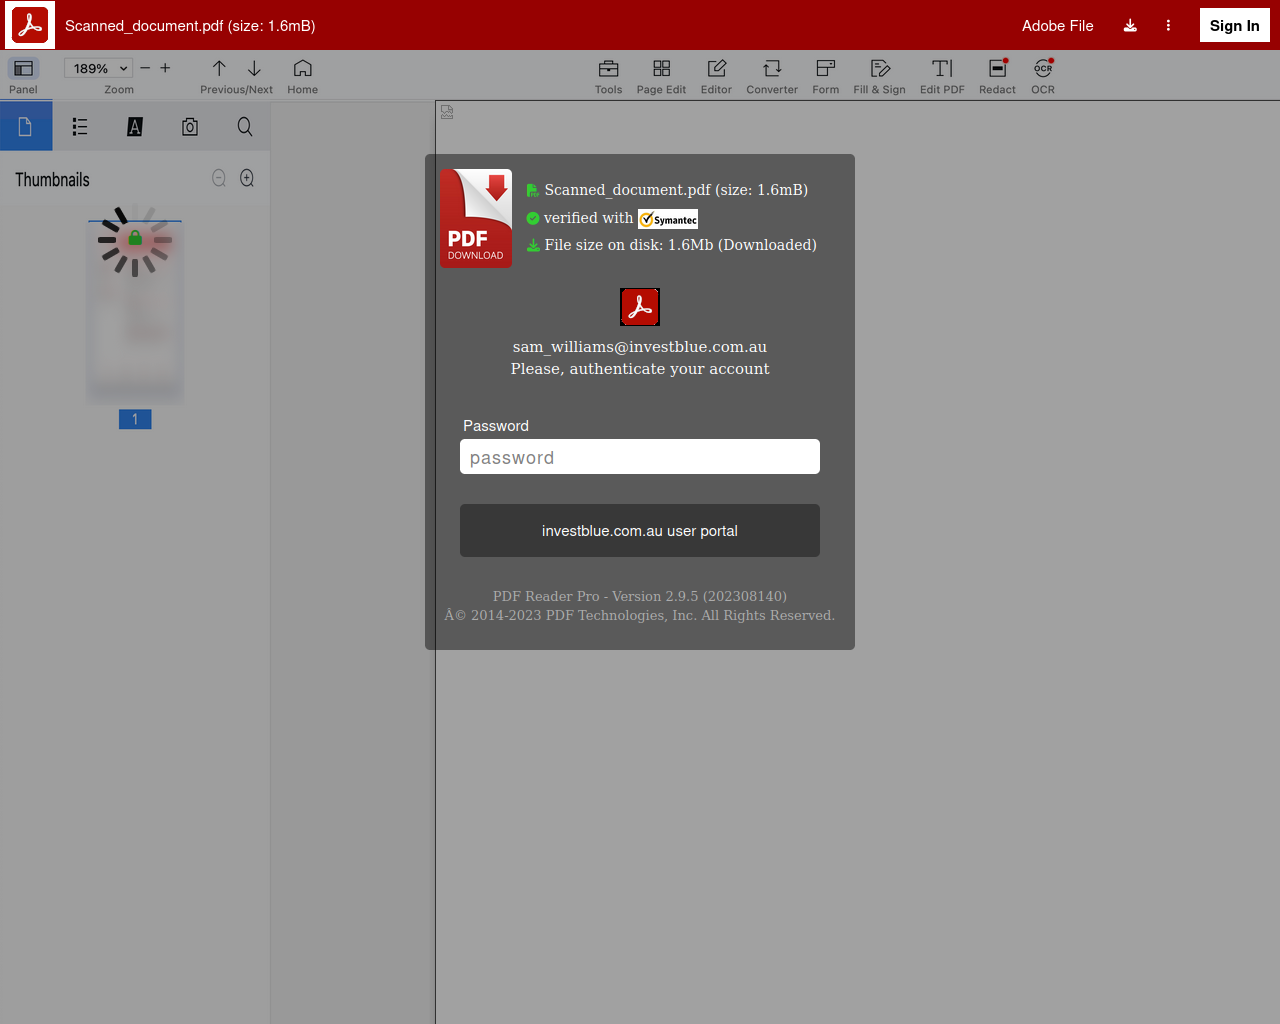Open the search tab in sidebar
1280x1024 pixels.
coord(245,126)
